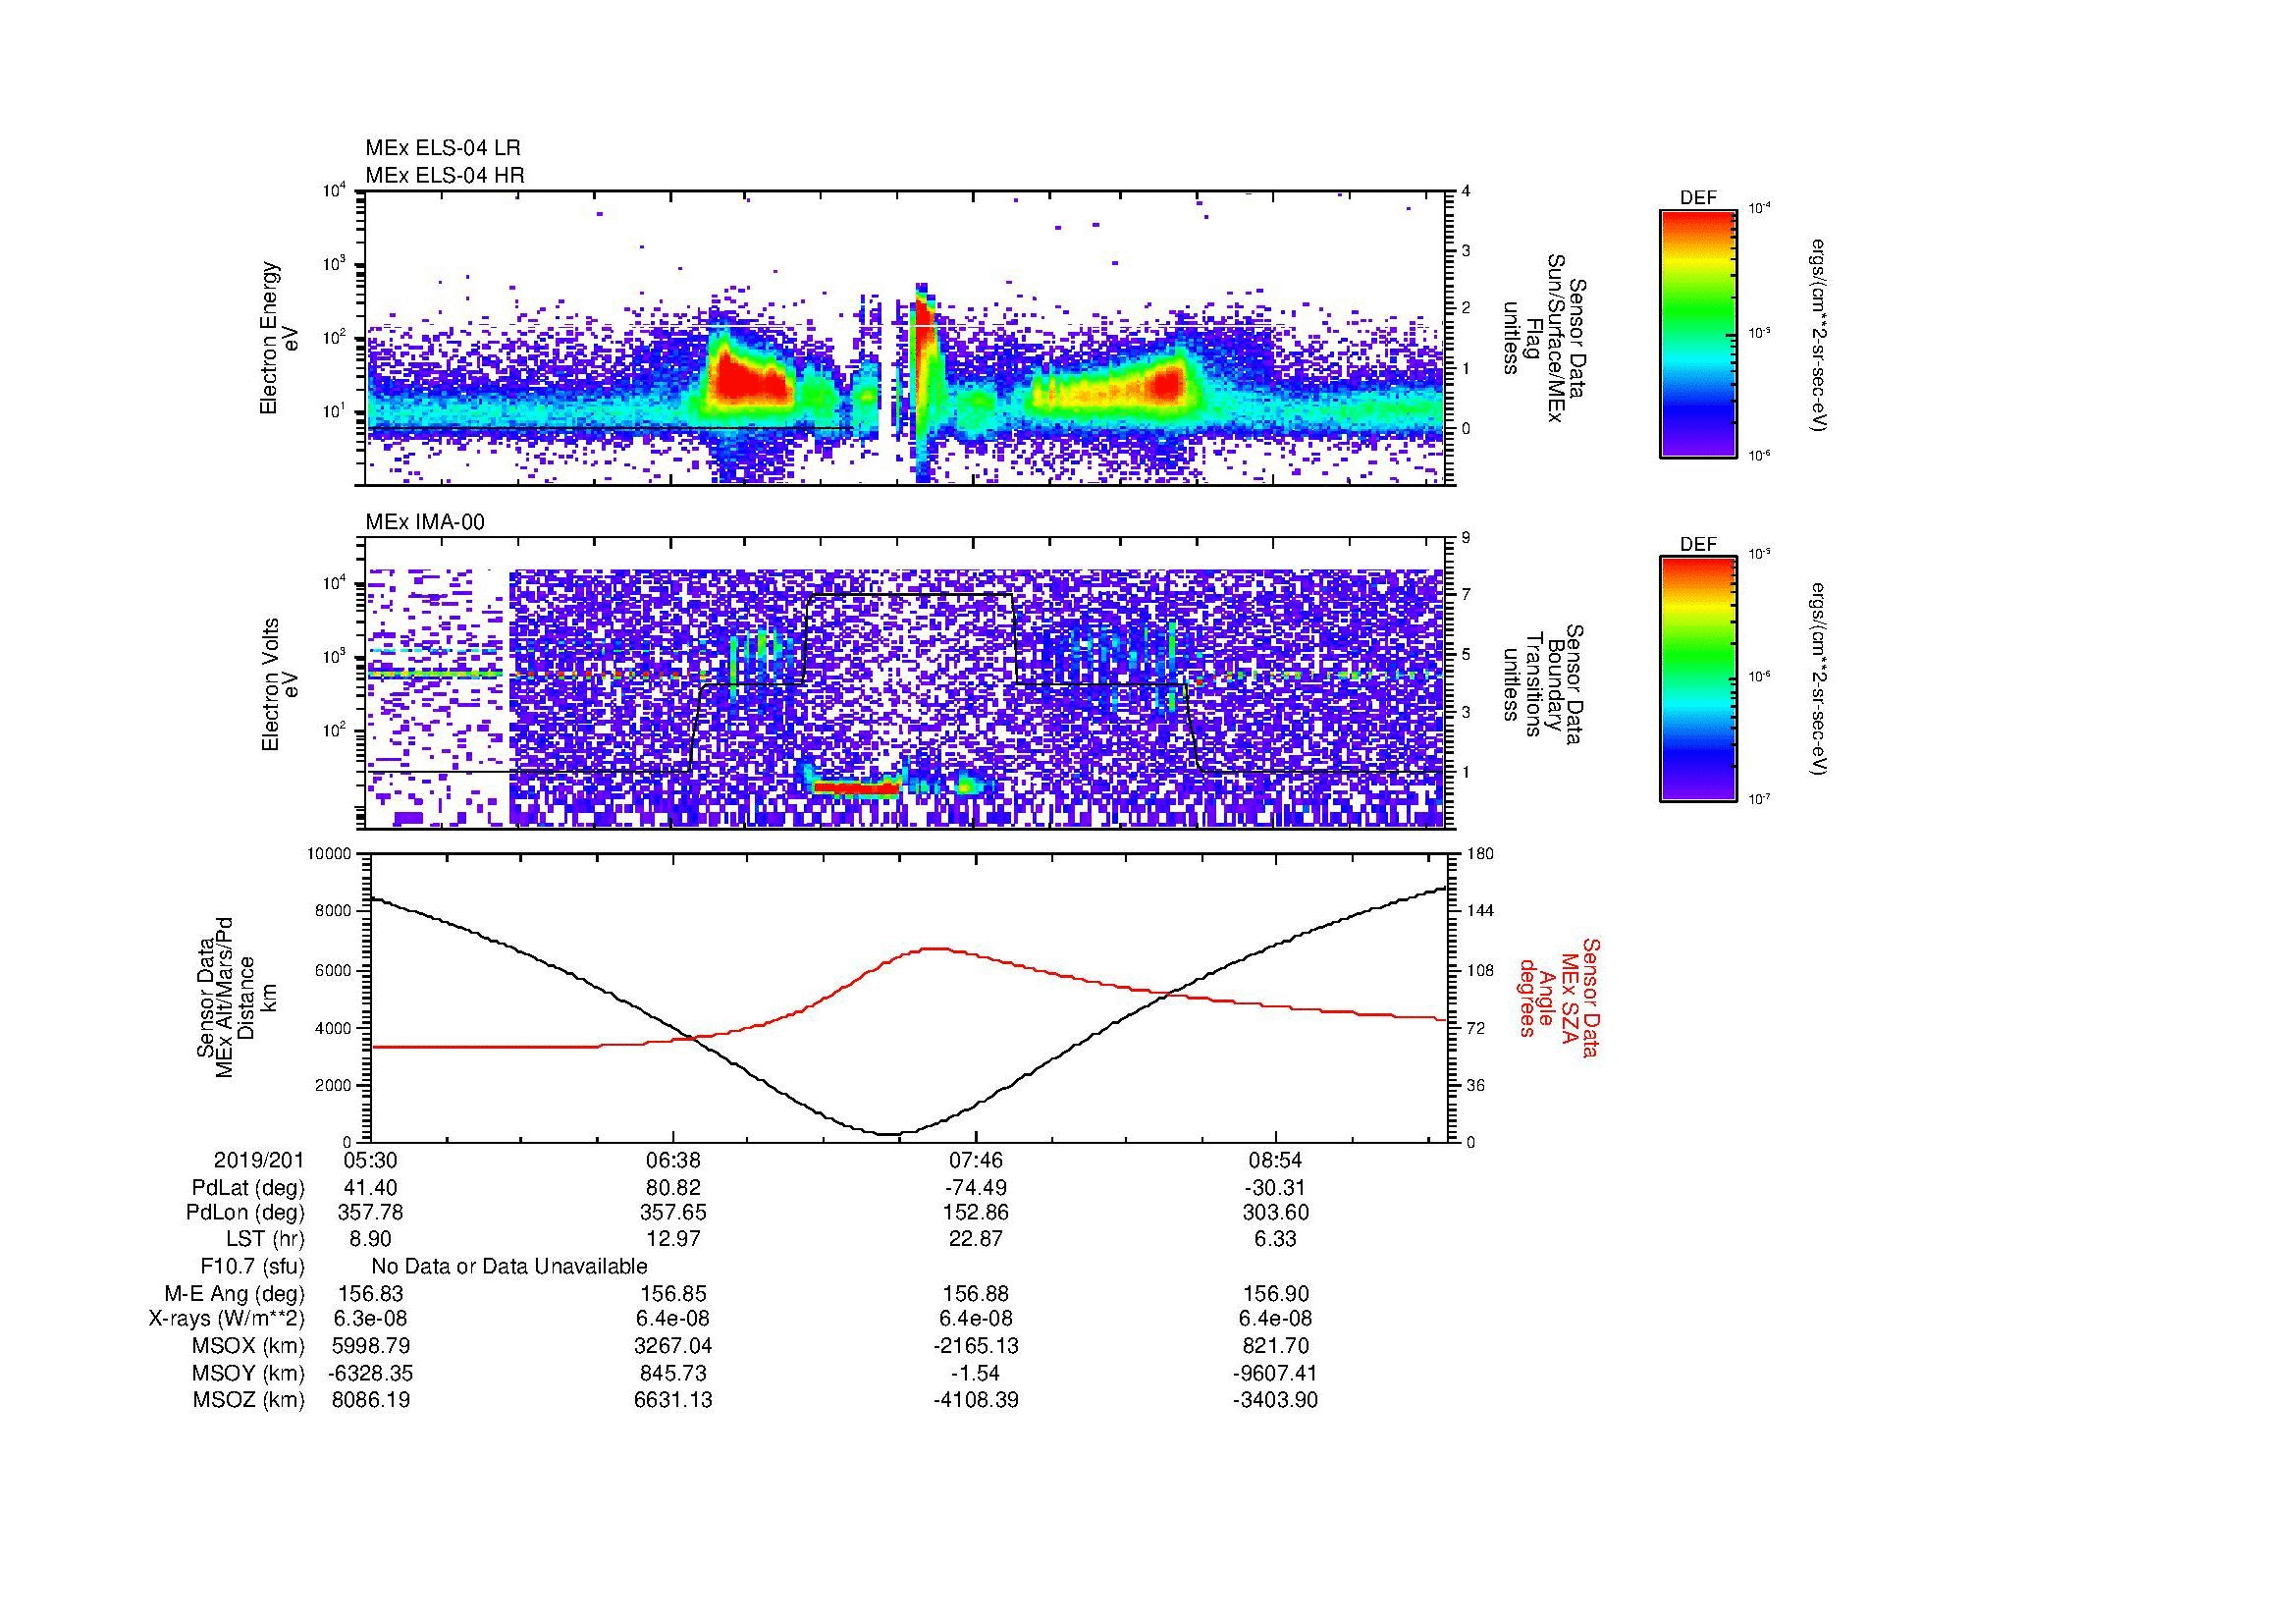
Task: Click the M-E Ang value 156.90
Action: coord(1276,1293)
